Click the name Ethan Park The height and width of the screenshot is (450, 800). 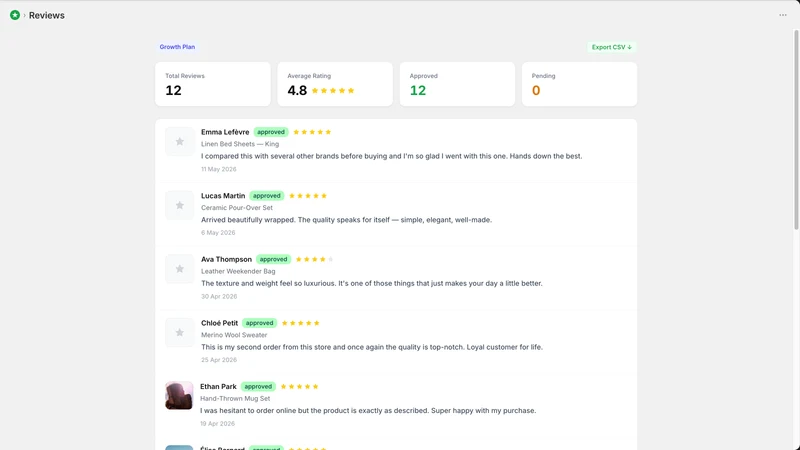[x=218, y=387]
